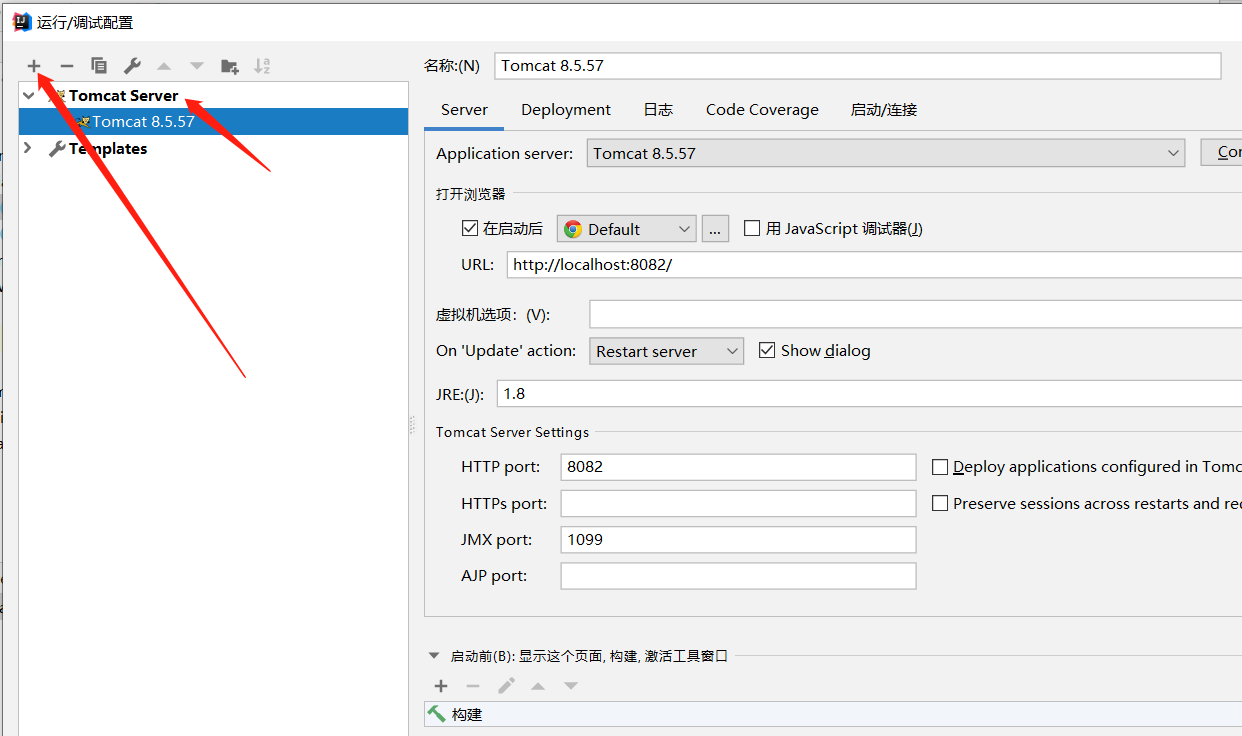Move configuration up with arrow icon

tap(164, 66)
